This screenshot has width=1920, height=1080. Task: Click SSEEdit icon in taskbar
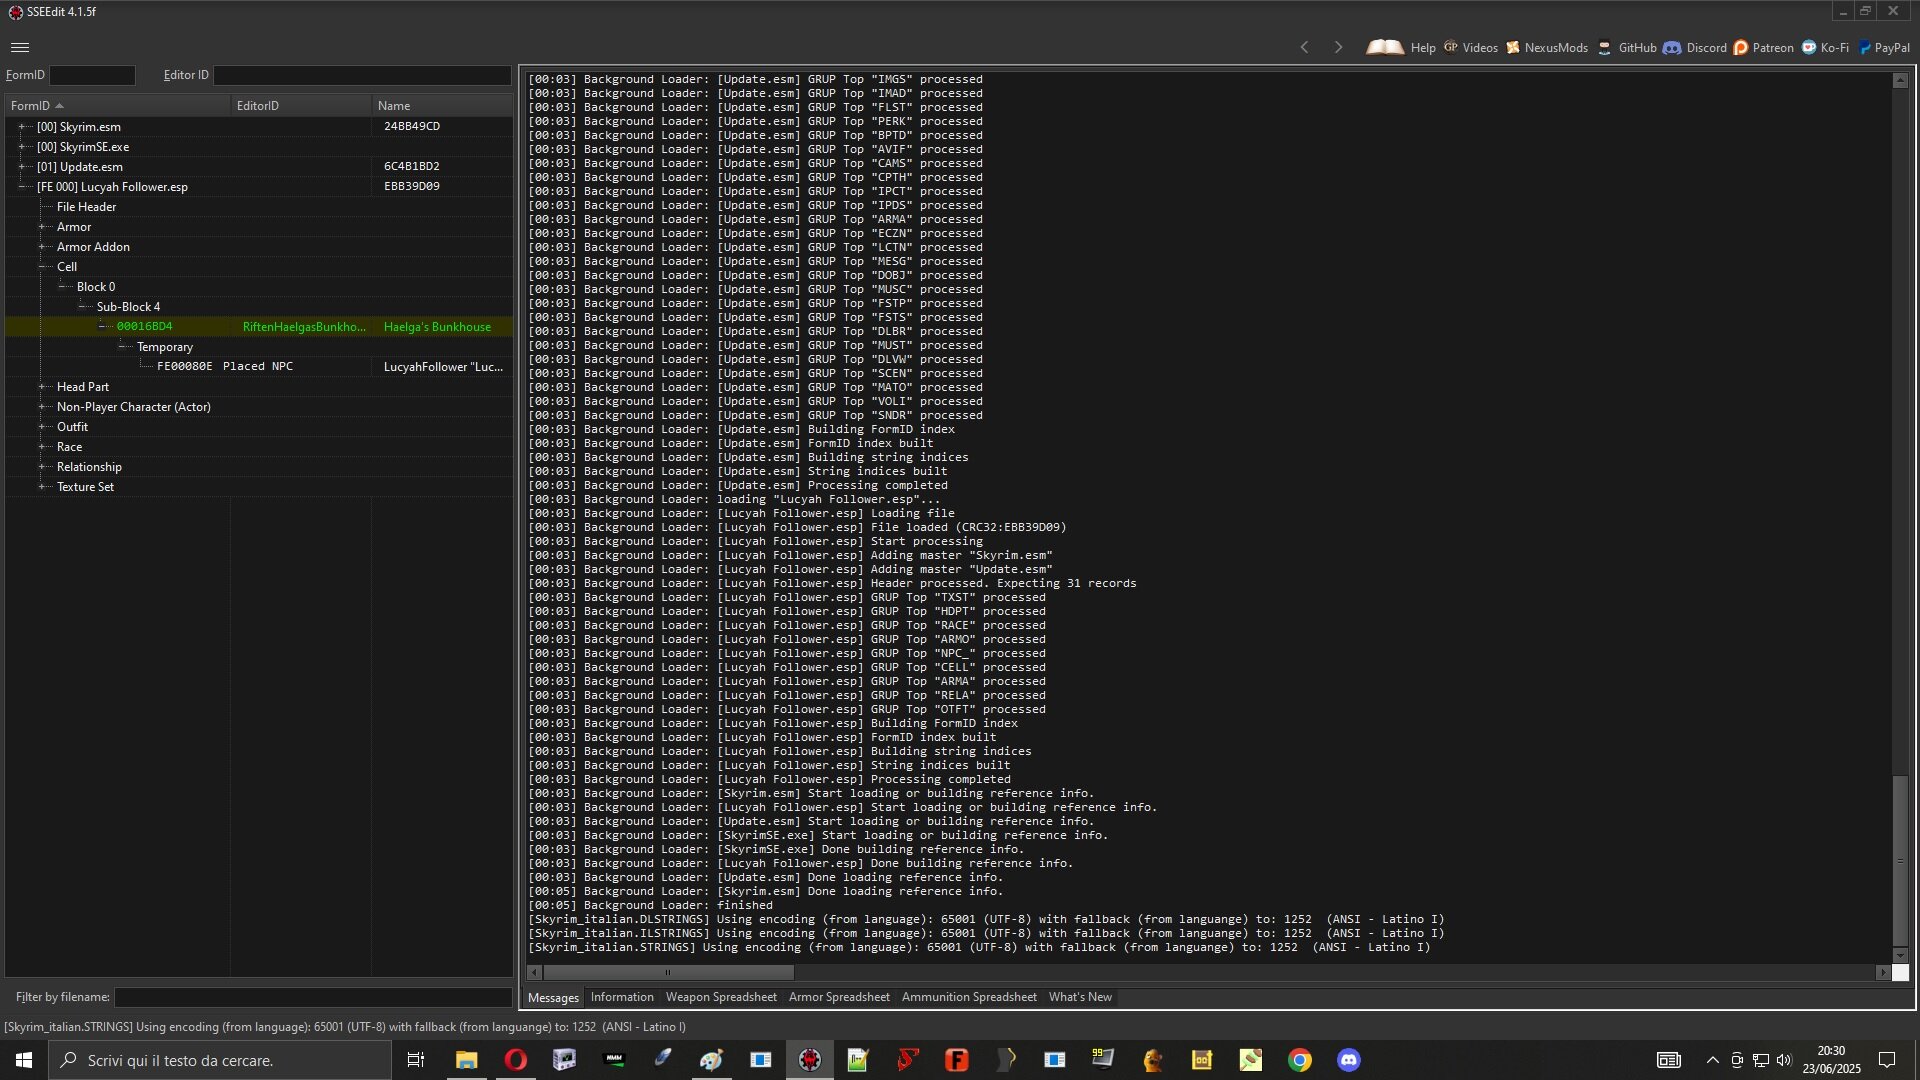[x=810, y=1060]
